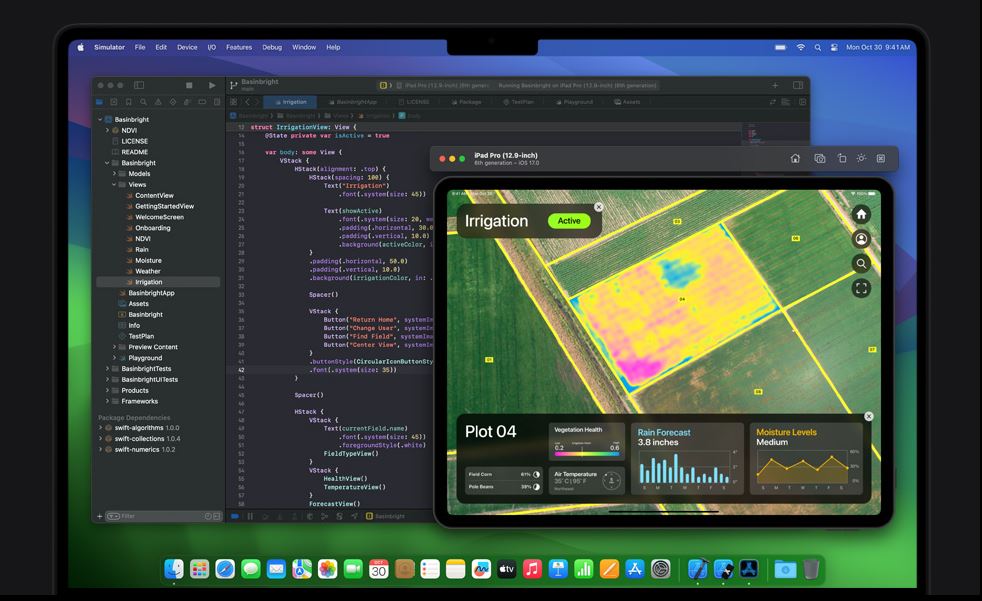Click the Filter field in navigator
Screen dimensions: 982x601
point(160,516)
